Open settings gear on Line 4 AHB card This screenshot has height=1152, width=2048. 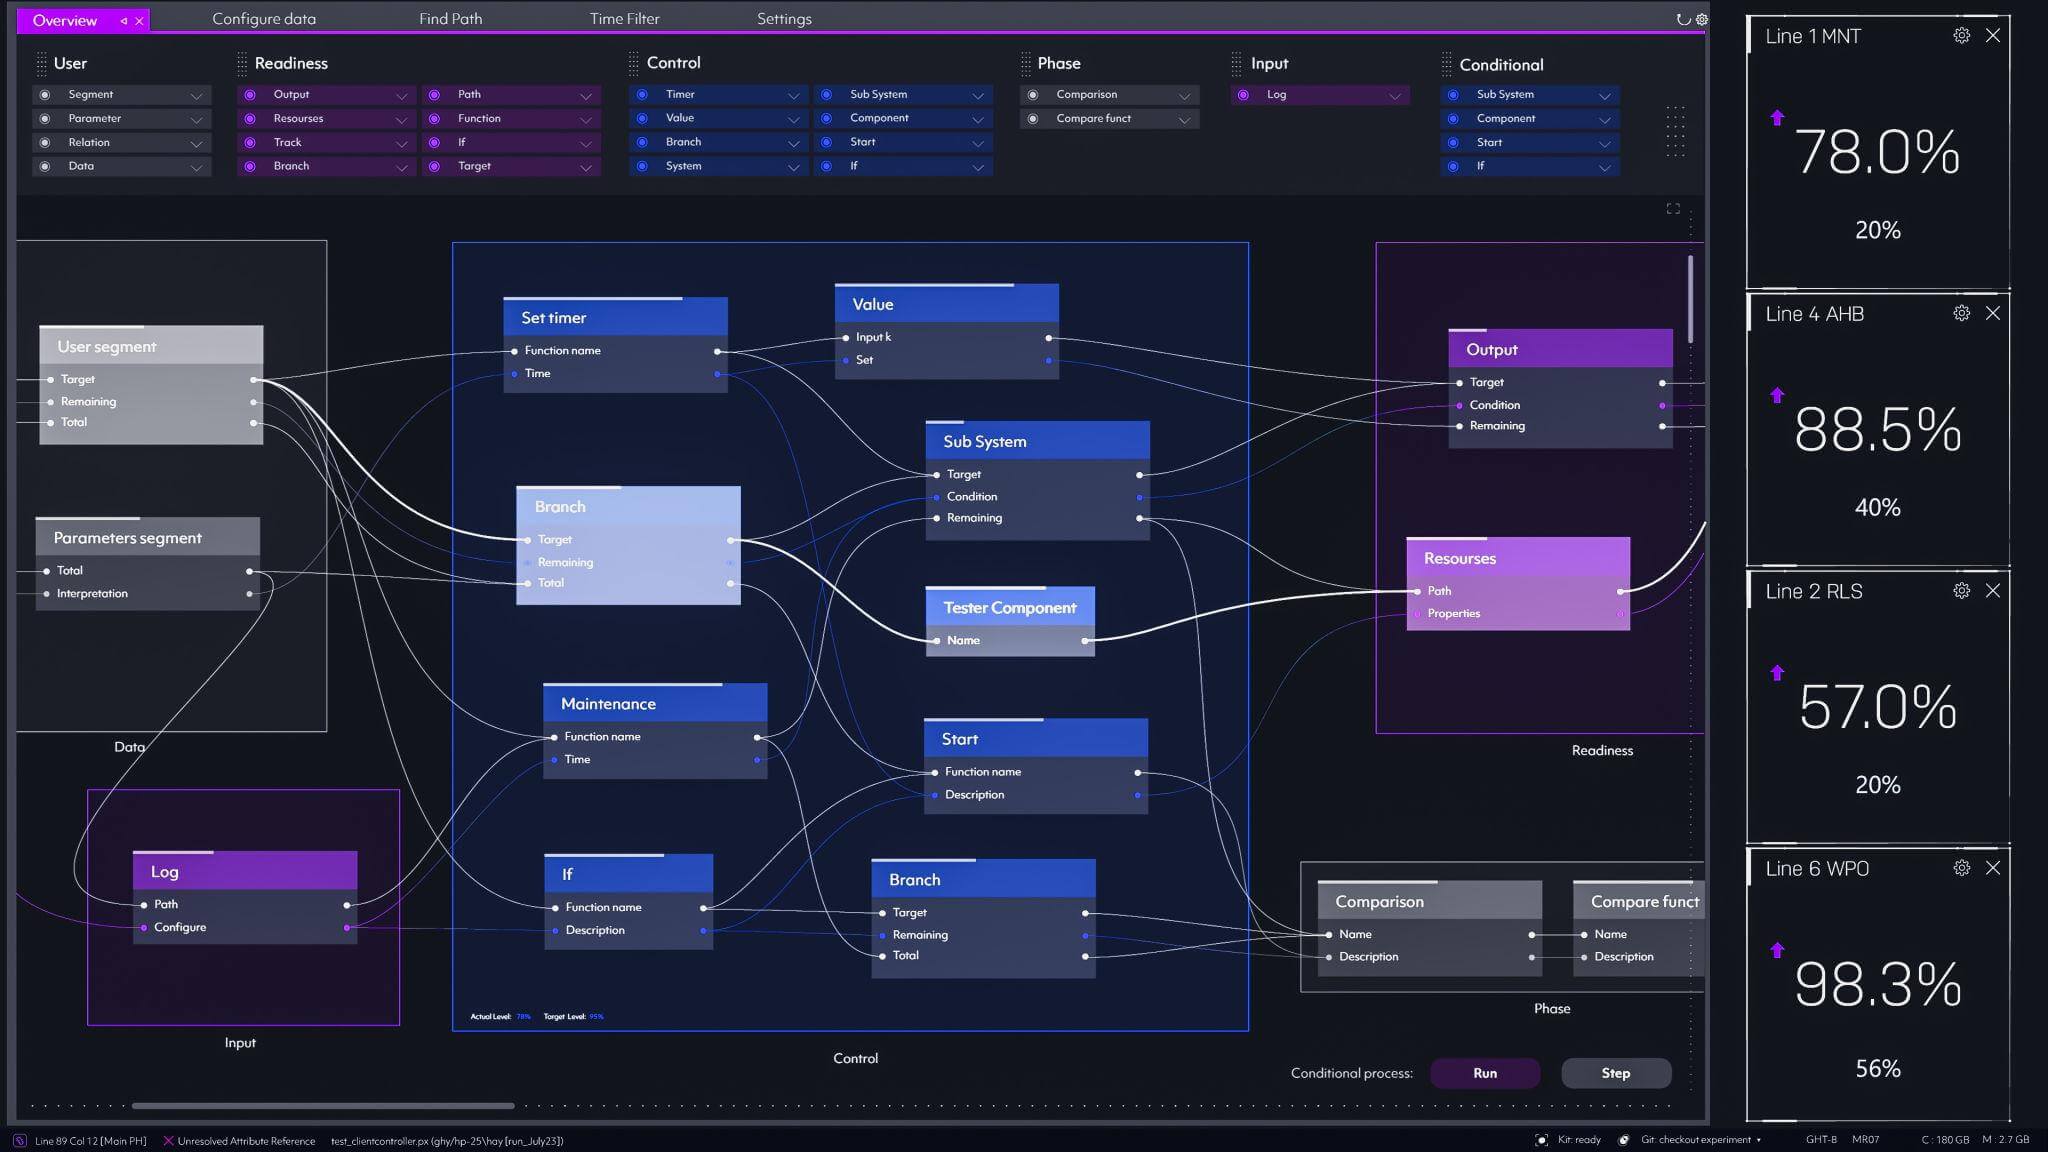[1962, 313]
